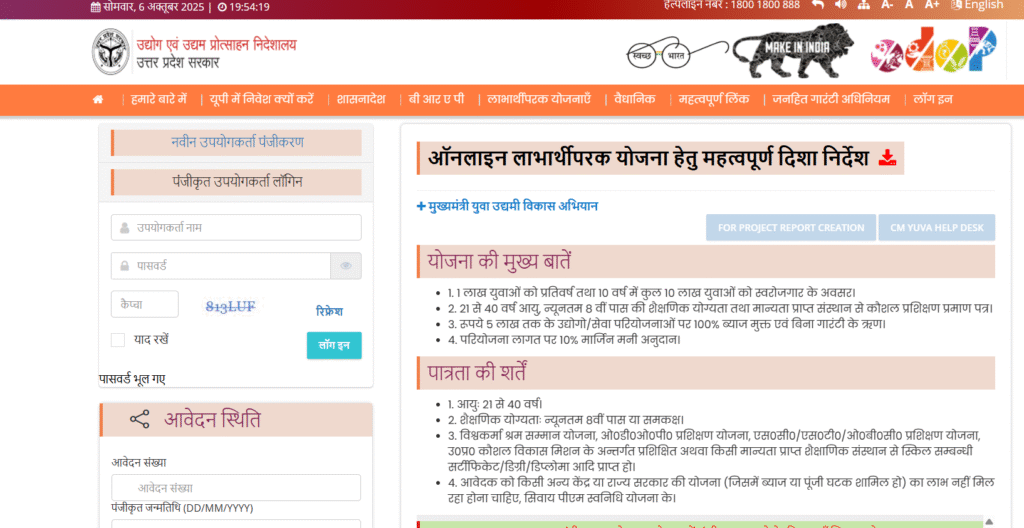Expand 'मुख्यमंत्री युवा उद्यमी विकास अभियान' section

(x=507, y=206)
